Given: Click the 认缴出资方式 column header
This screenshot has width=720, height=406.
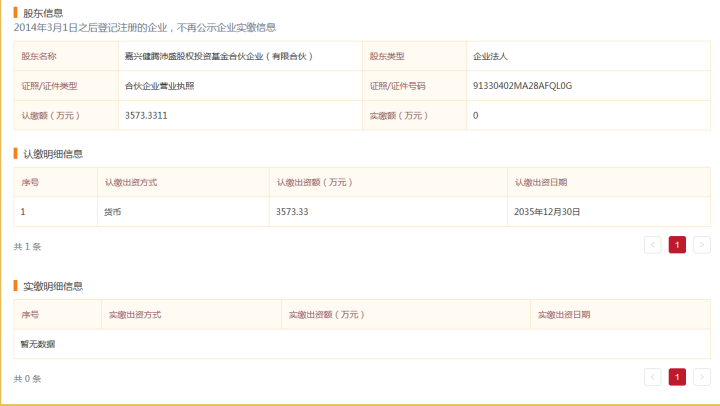Looking at the screenshot, I should tap(130, 182).
